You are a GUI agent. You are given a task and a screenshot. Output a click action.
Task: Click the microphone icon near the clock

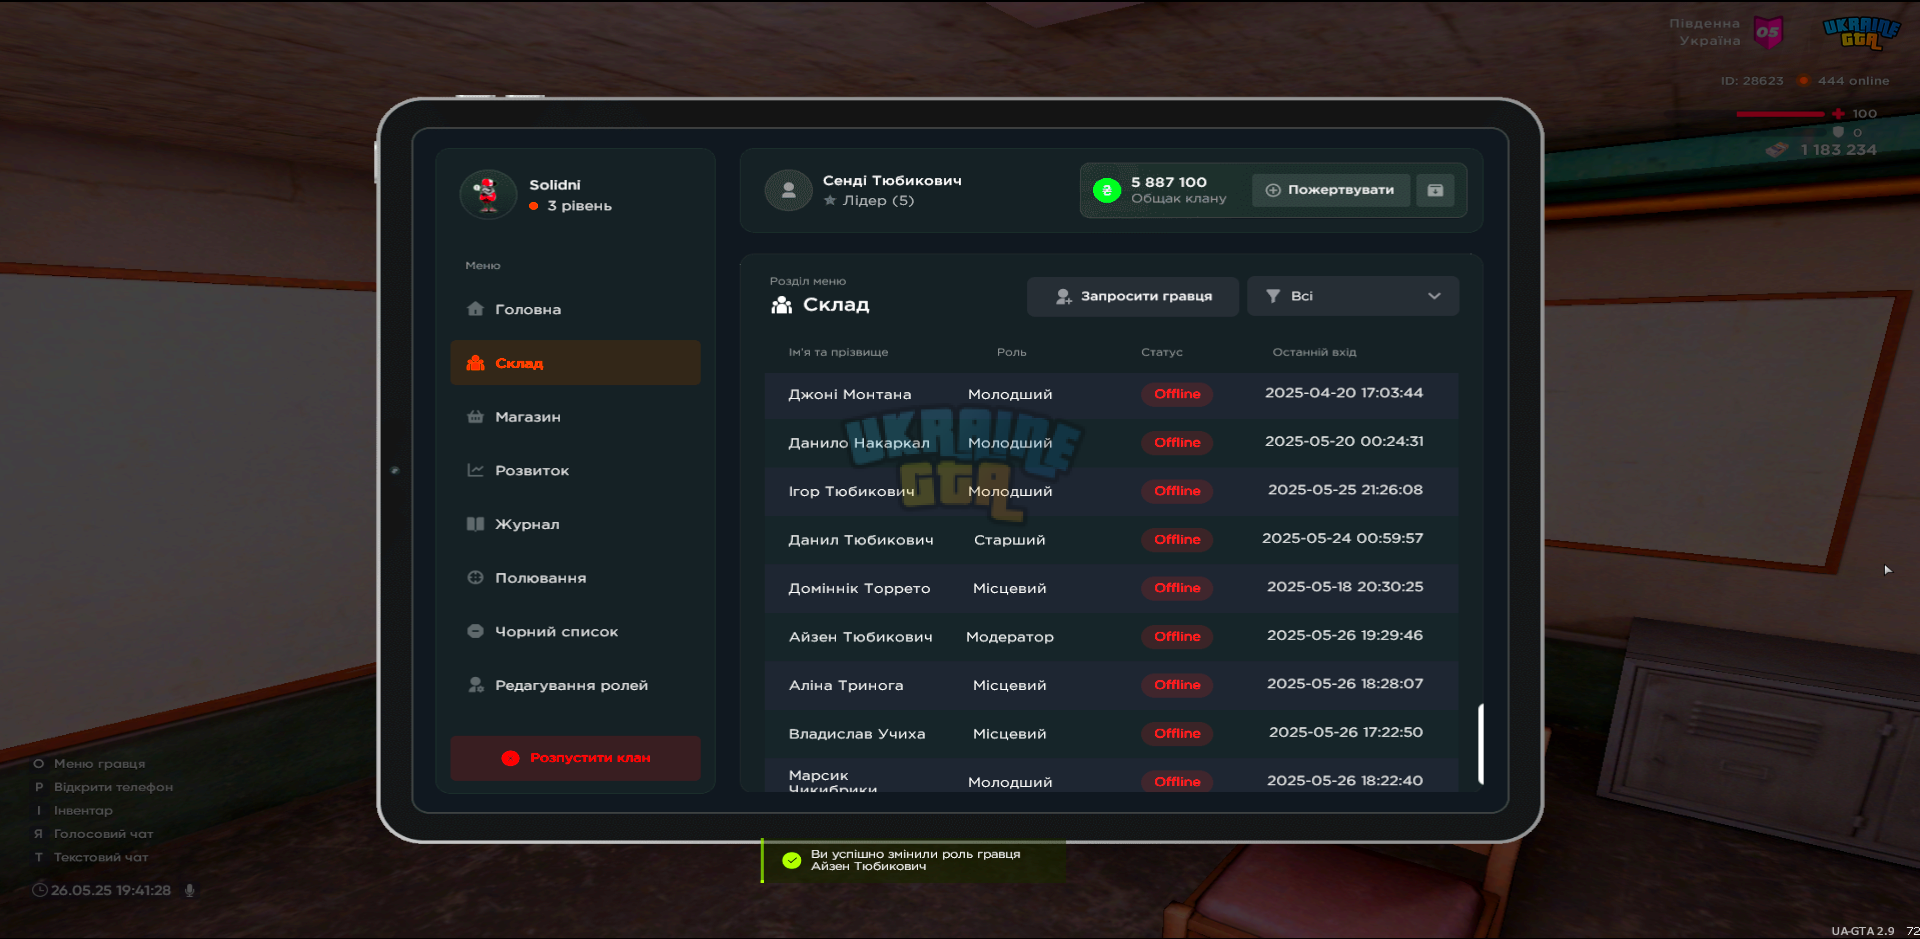189,890
